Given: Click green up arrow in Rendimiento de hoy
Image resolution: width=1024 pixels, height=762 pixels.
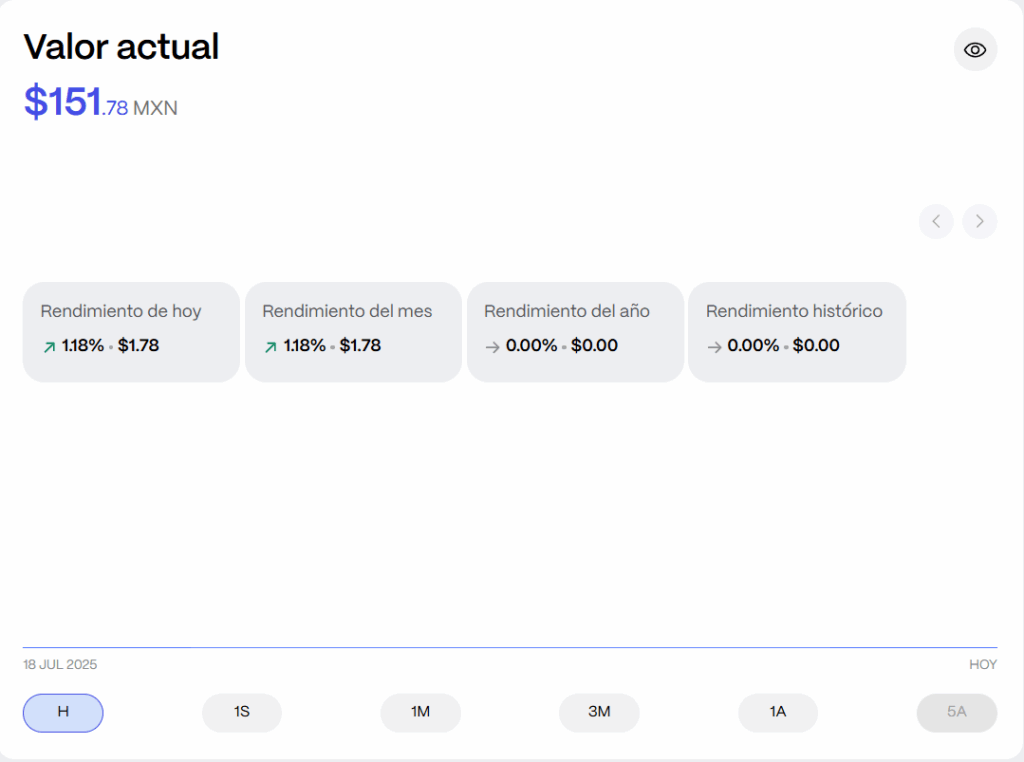Looking at the screenshot, I should coord(49,347).
